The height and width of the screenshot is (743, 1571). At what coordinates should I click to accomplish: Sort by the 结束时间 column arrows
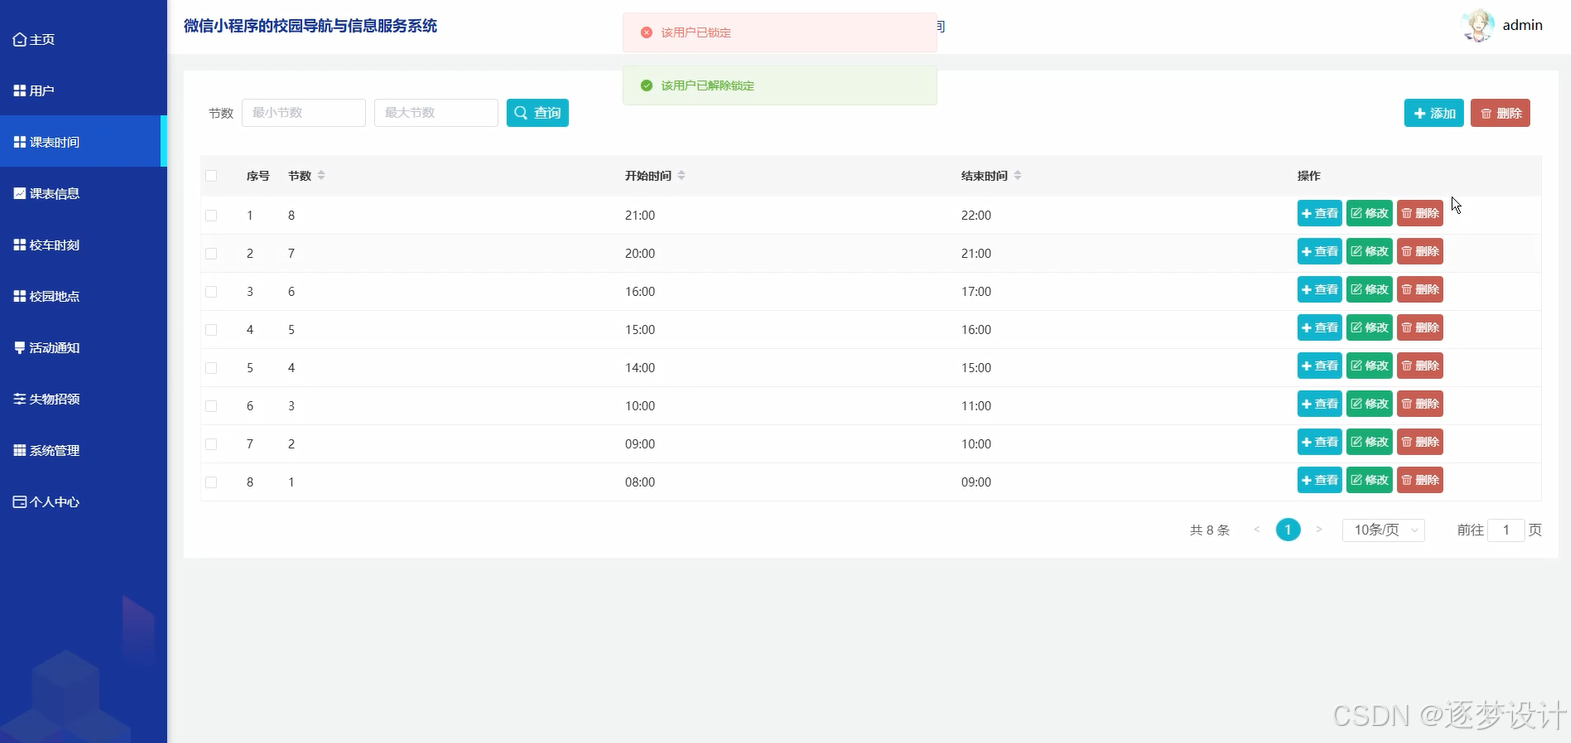(1017, 175)
